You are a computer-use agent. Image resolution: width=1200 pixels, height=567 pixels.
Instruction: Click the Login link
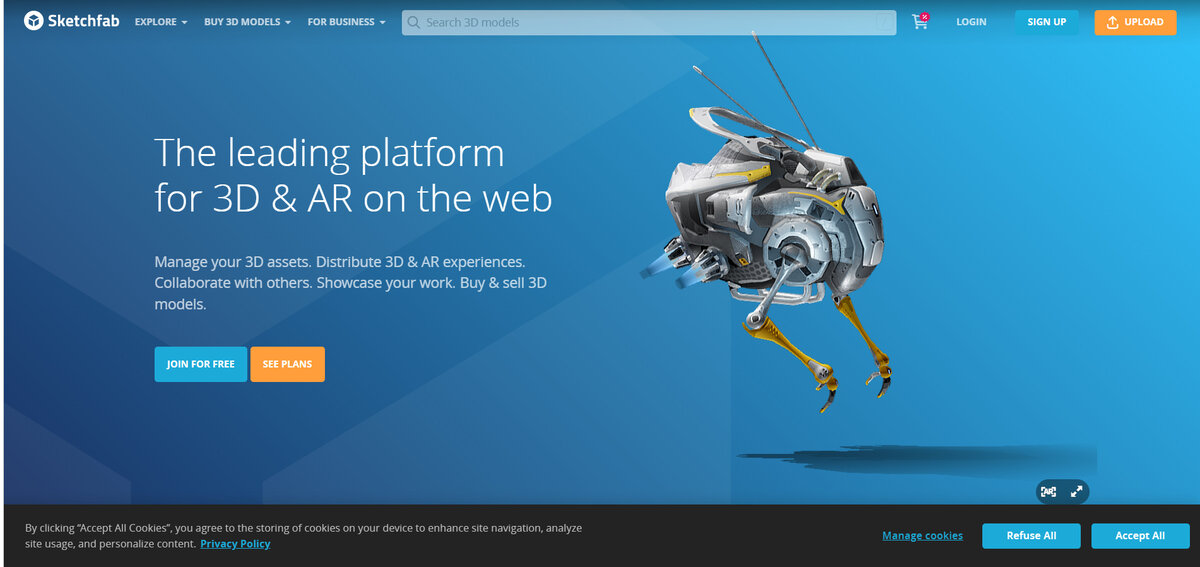(971, 22)
